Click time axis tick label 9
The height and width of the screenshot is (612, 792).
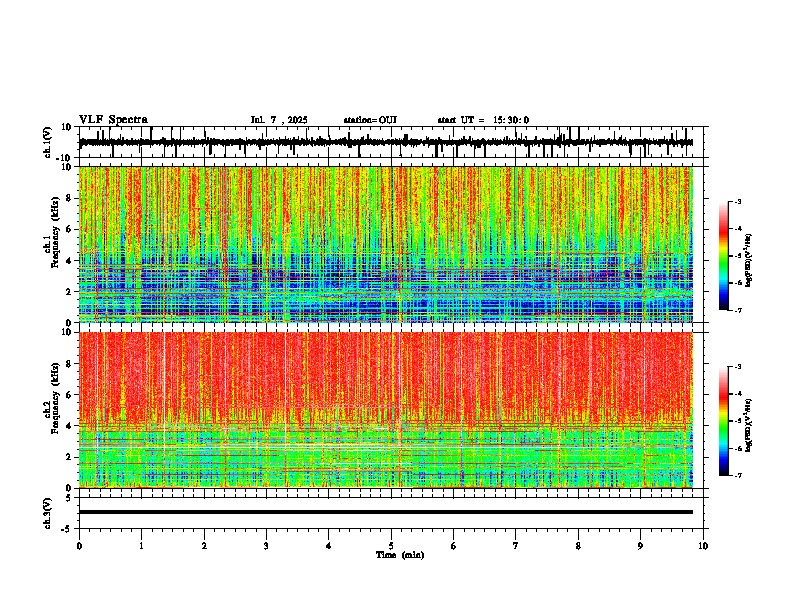point(640,546)
